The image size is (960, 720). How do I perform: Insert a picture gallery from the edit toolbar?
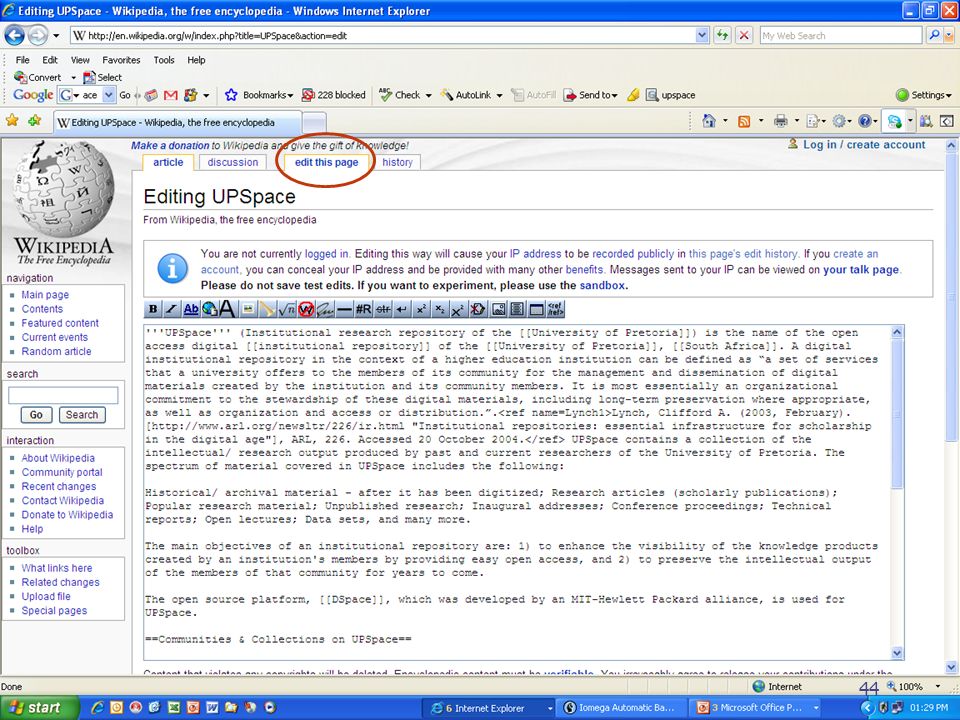point(498,309)
